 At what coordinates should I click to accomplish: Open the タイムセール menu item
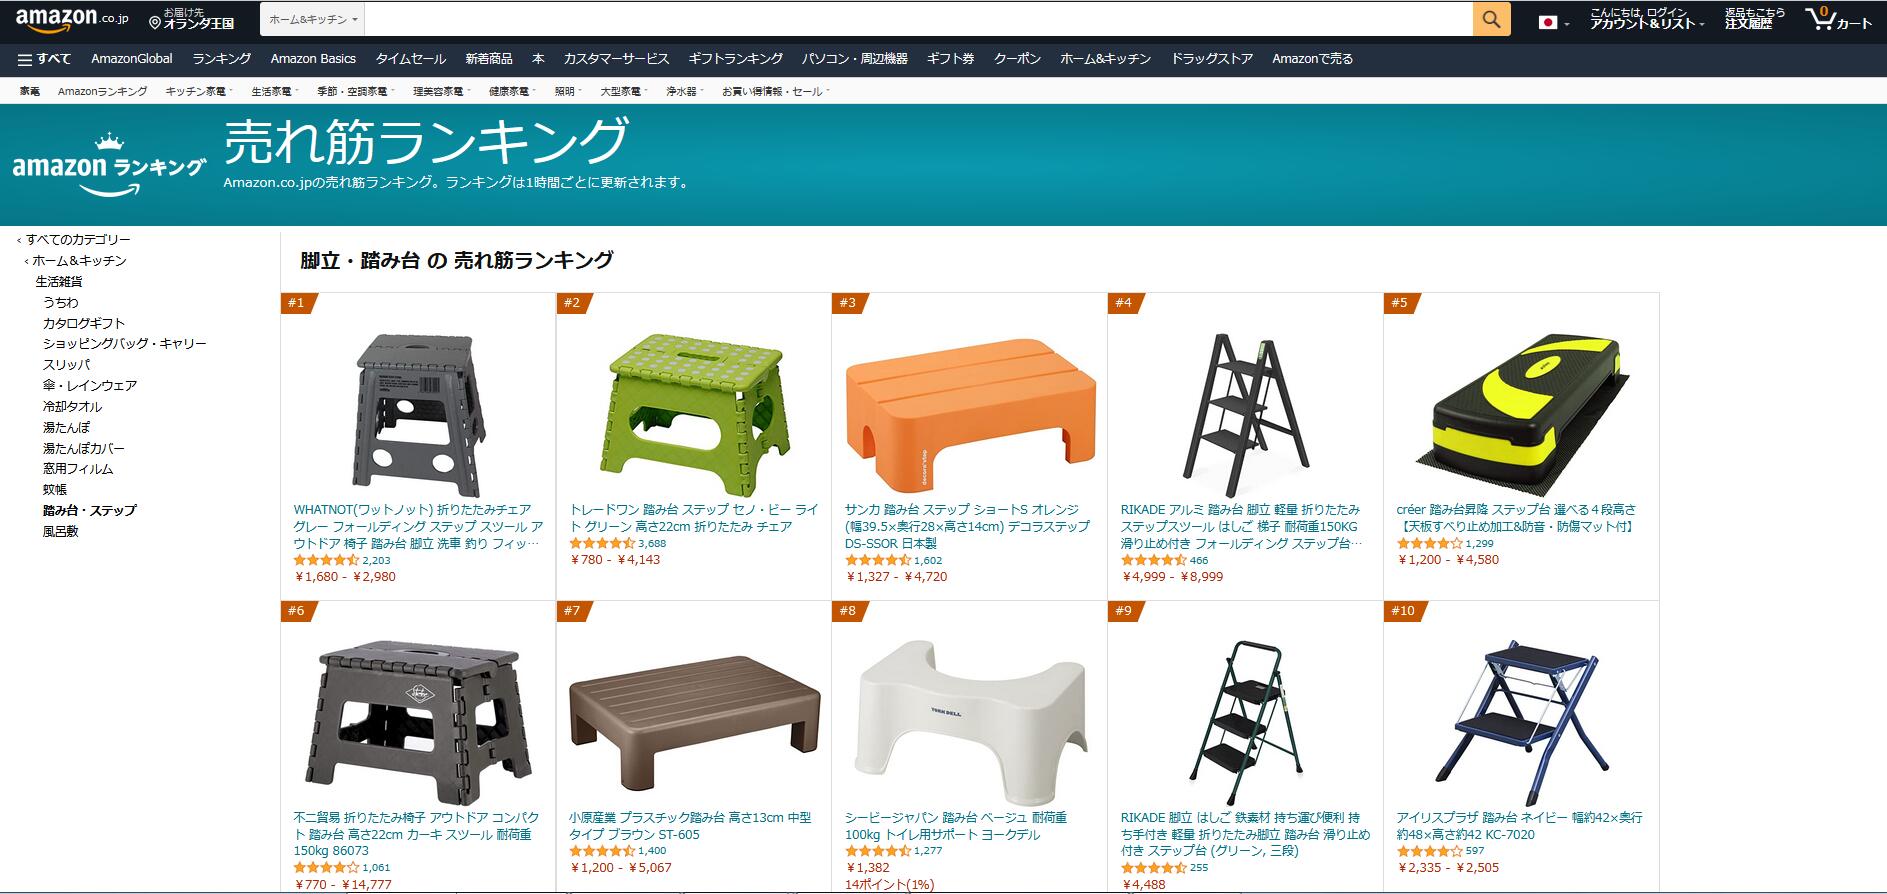click(x=410, y=59)
